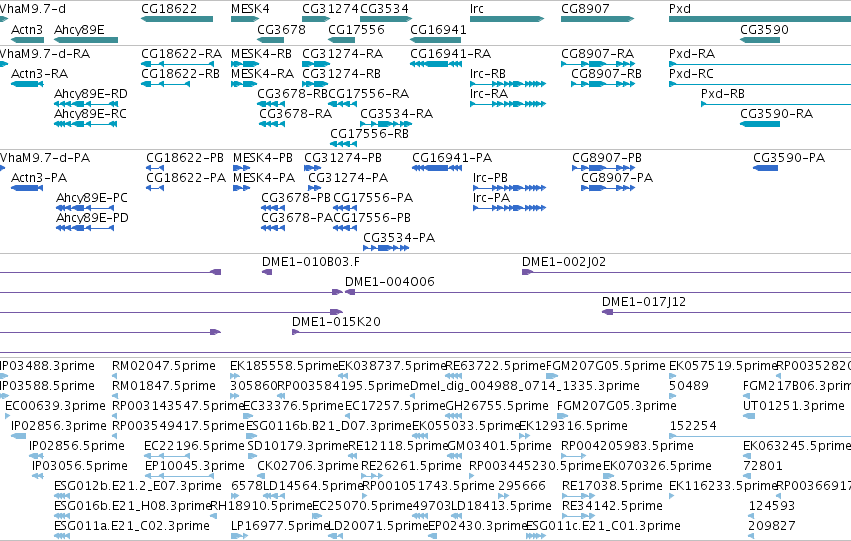Select transcript CG8907-RA label
Screen dimensions: 851x541
pyautogui.click(x=598, y=54)
